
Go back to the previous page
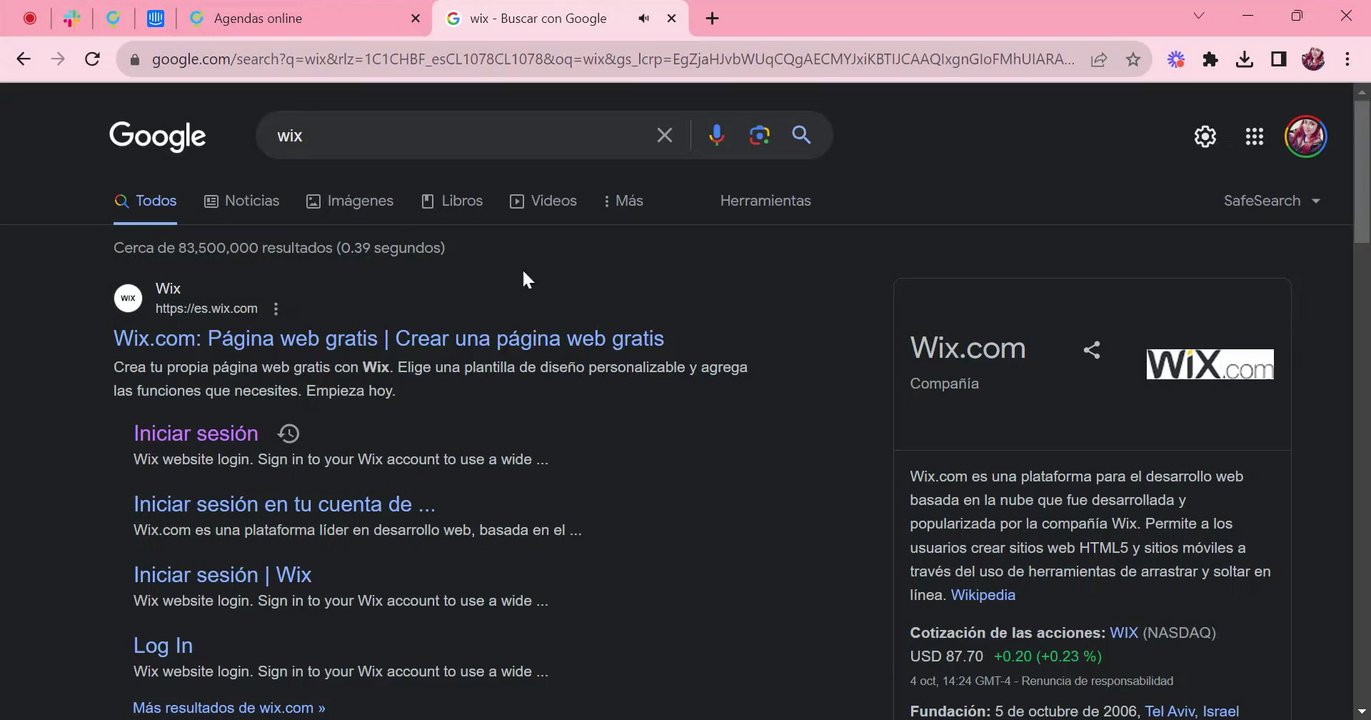click(x=24, y=59)
